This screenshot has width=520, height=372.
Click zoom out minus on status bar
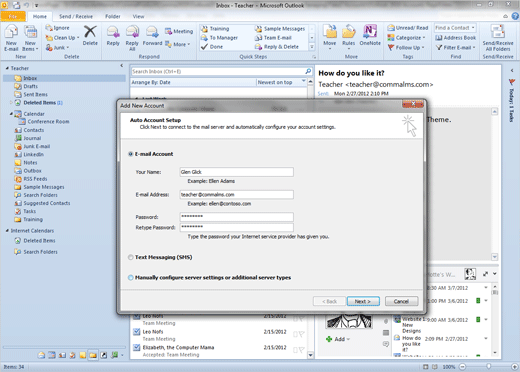click(462, 367)
